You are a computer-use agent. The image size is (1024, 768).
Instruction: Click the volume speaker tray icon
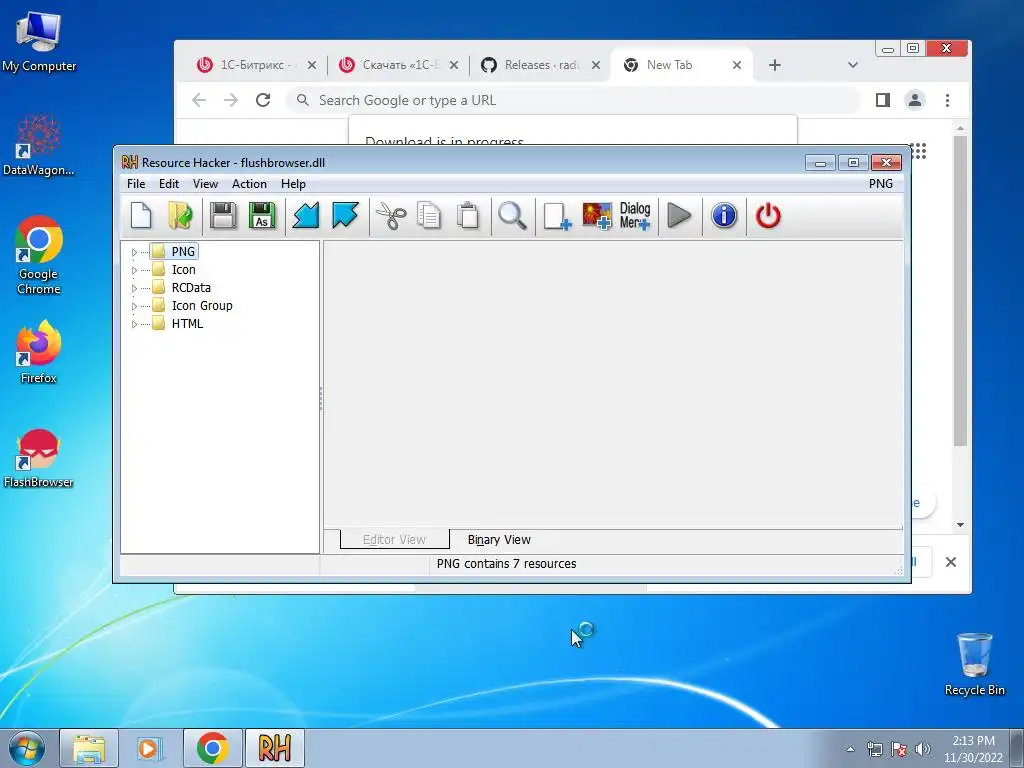tap(923, 749)
